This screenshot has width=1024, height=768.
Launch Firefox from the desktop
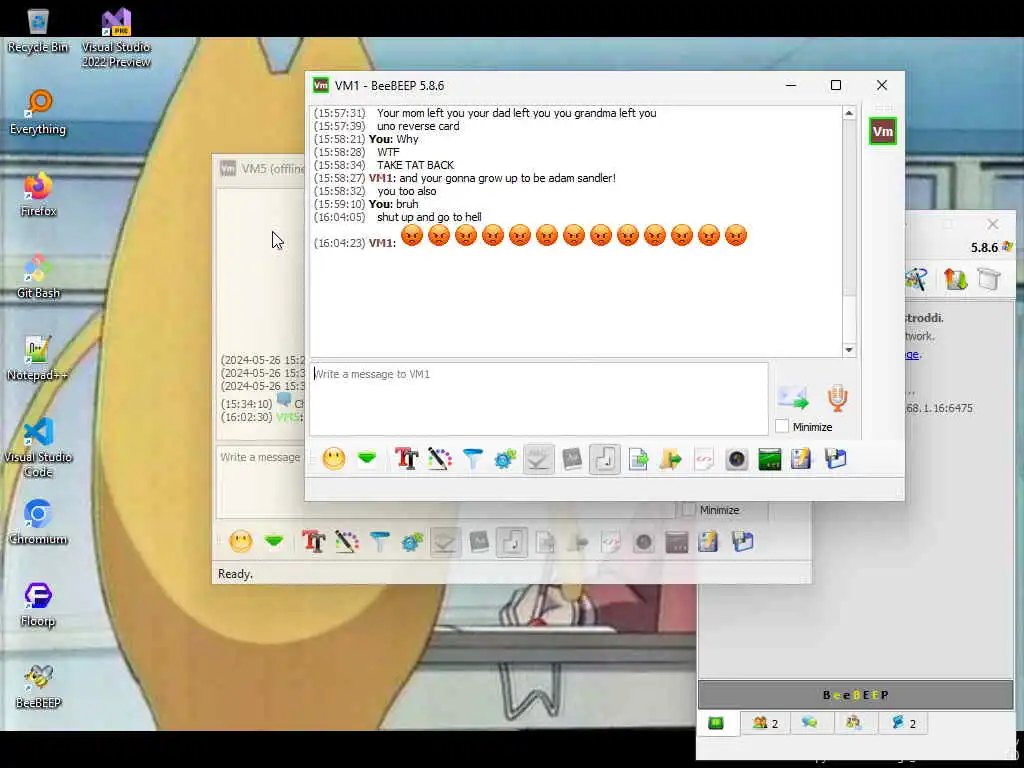coord(38,195)
